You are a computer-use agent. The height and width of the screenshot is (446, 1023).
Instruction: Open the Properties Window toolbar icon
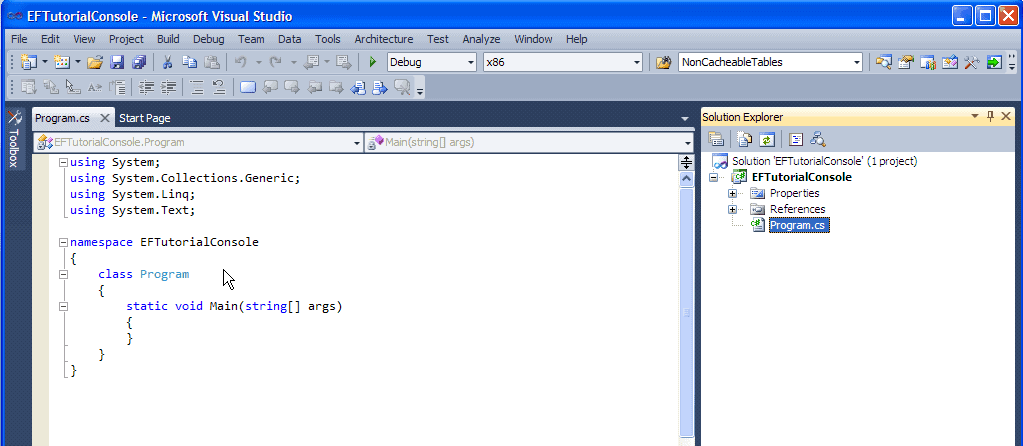pos(906,62)
